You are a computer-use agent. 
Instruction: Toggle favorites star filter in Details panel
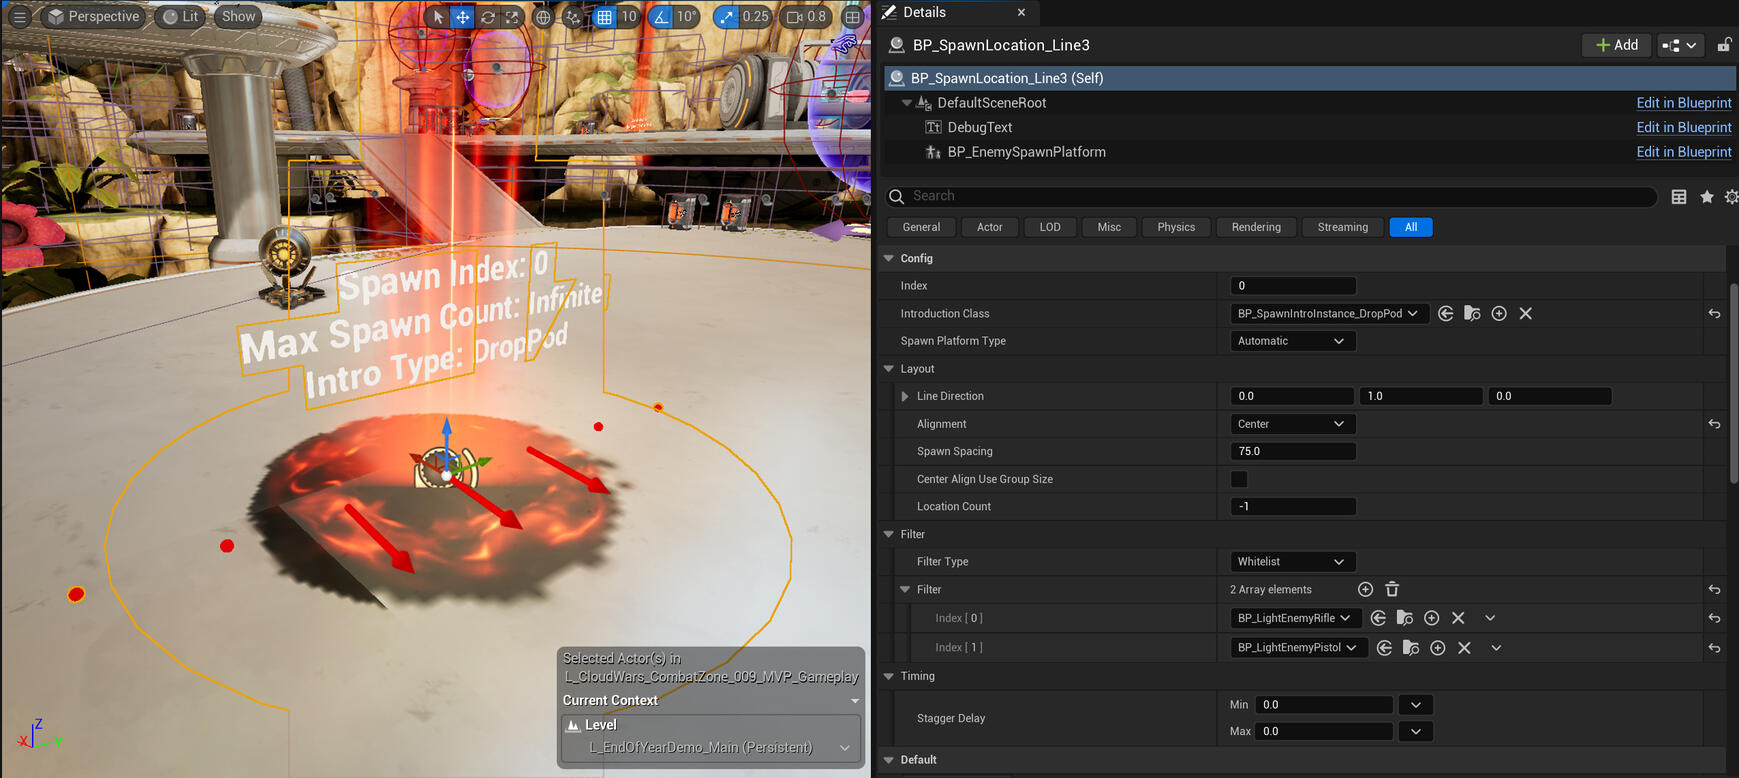pyautogui.click(x=1707, y=197)
